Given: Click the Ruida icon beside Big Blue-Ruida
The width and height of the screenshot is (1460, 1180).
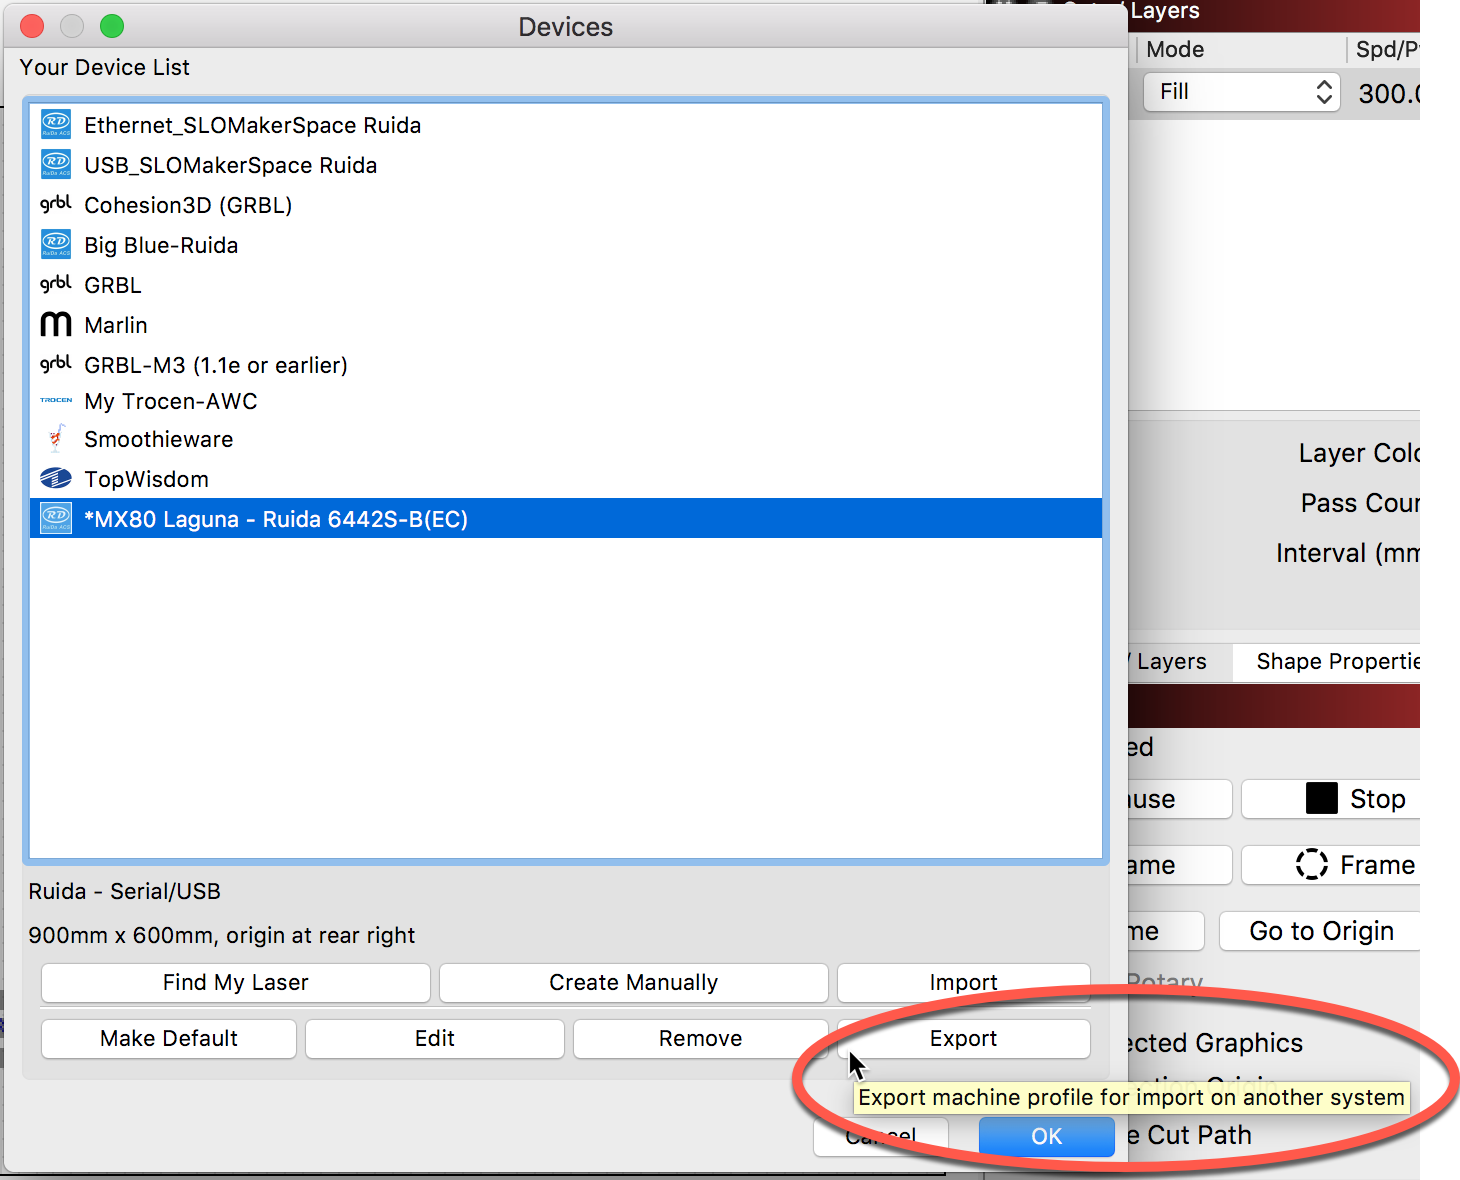Looking at the screenshot, I should click(56, 245).
